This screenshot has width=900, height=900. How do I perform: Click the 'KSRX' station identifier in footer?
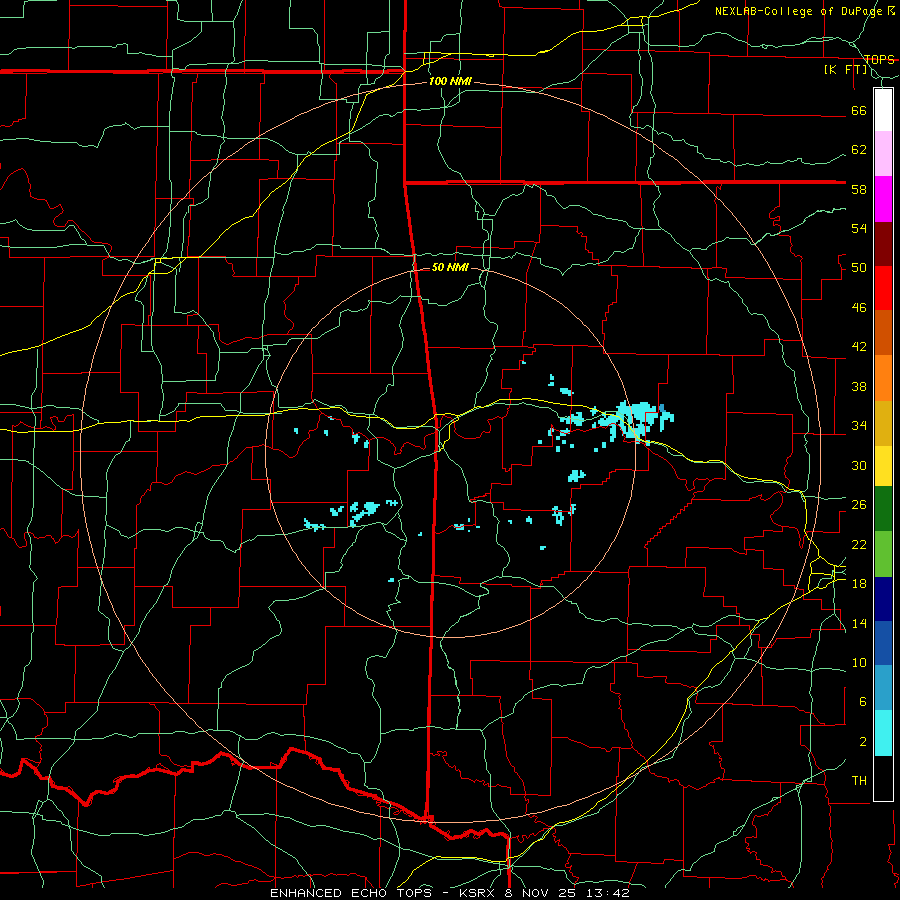pos(478,893)
